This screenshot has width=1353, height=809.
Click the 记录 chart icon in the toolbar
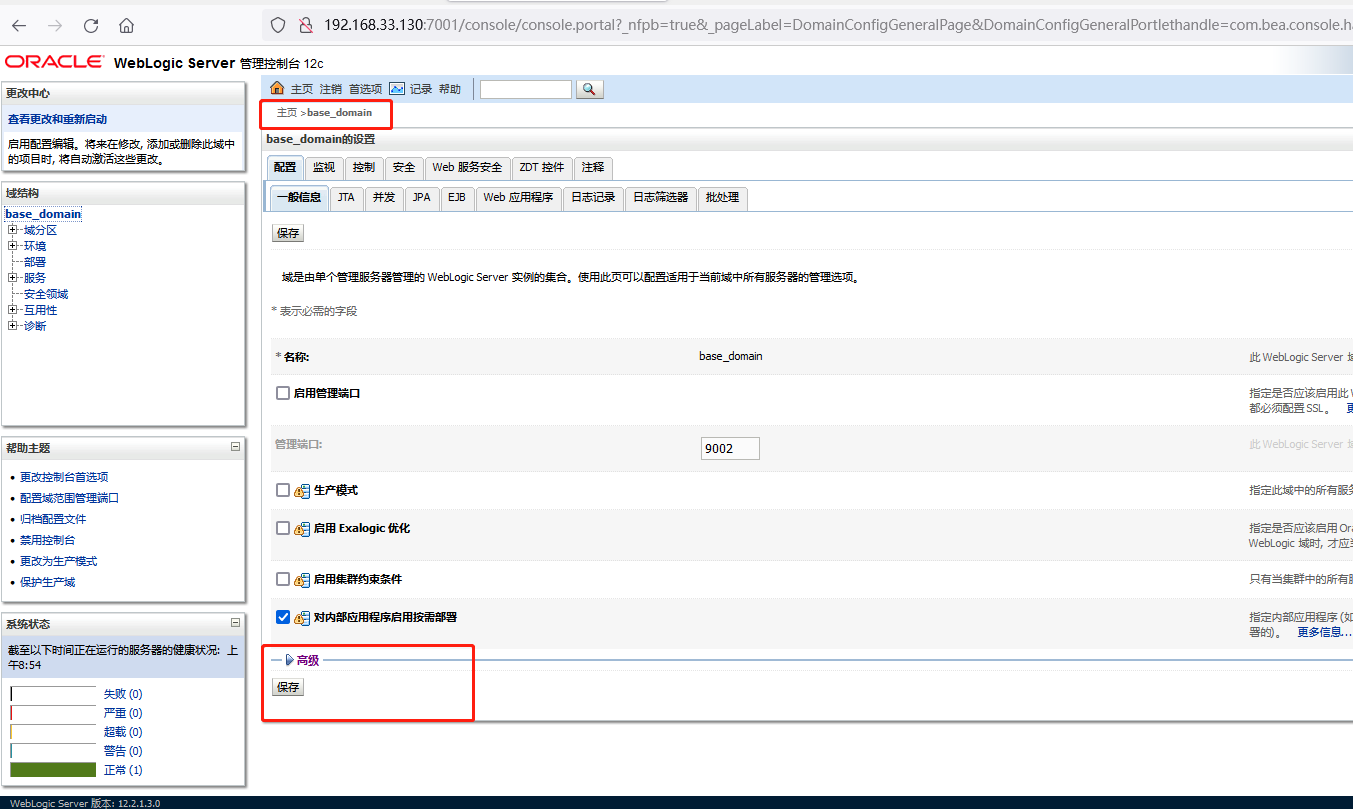coord(397,89)
